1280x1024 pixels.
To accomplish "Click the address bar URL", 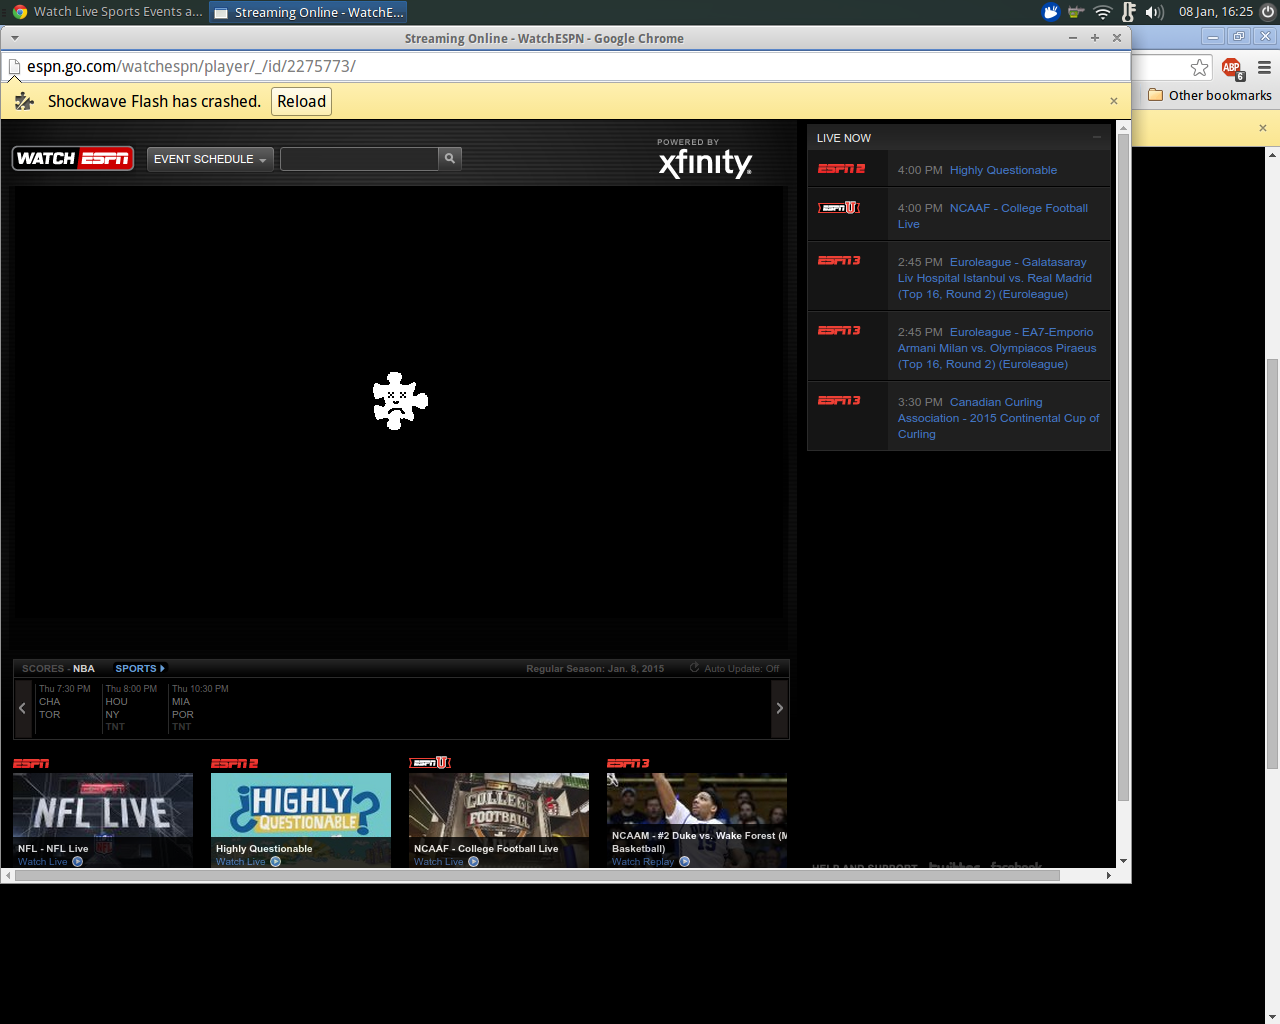I will click(x=191, y=66).
